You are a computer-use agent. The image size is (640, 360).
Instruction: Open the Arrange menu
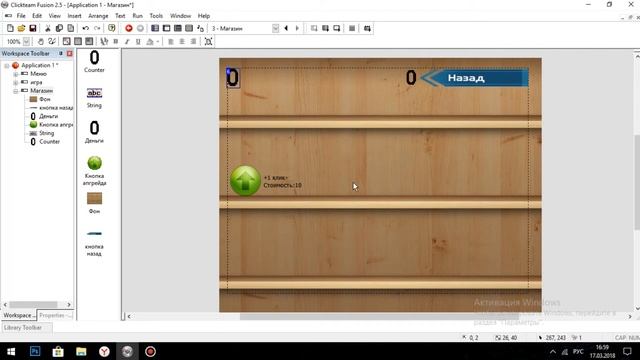(x=98, y=16)
